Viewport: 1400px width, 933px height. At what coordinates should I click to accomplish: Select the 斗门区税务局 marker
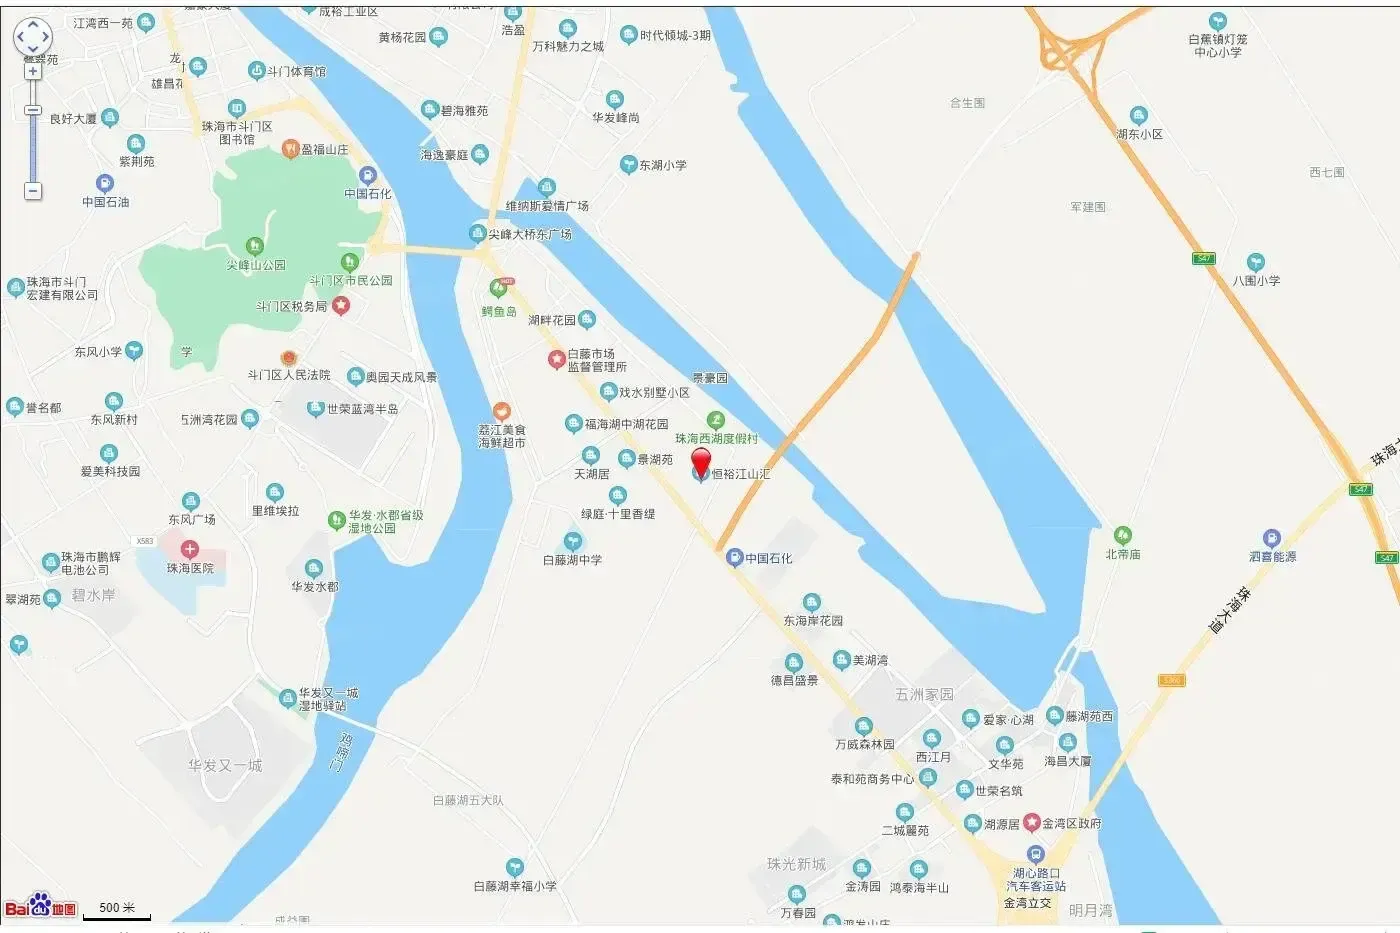tap(341, 306)
